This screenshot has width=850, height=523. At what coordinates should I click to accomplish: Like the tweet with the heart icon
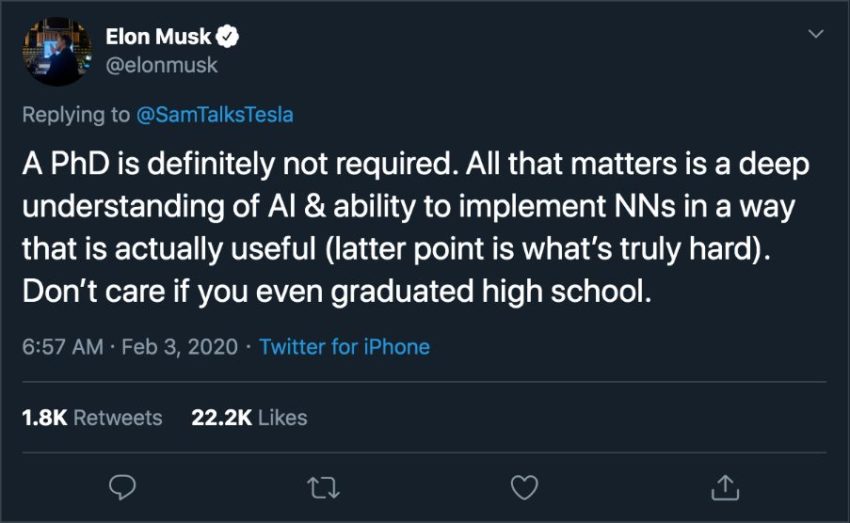point(524,486)
